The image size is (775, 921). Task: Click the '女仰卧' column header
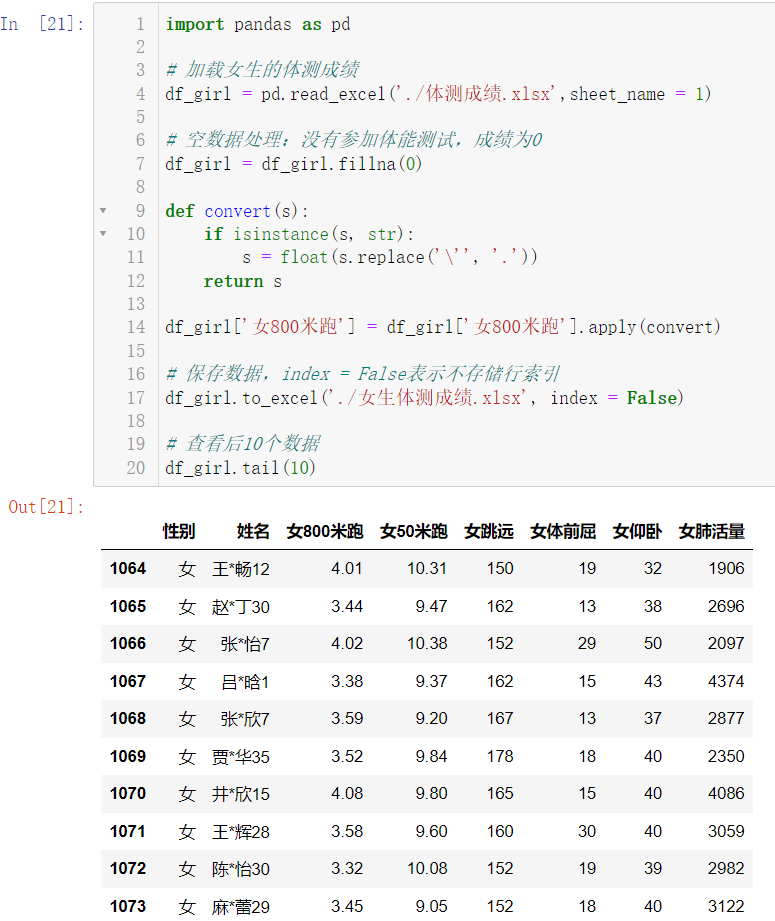pos(638,532)
